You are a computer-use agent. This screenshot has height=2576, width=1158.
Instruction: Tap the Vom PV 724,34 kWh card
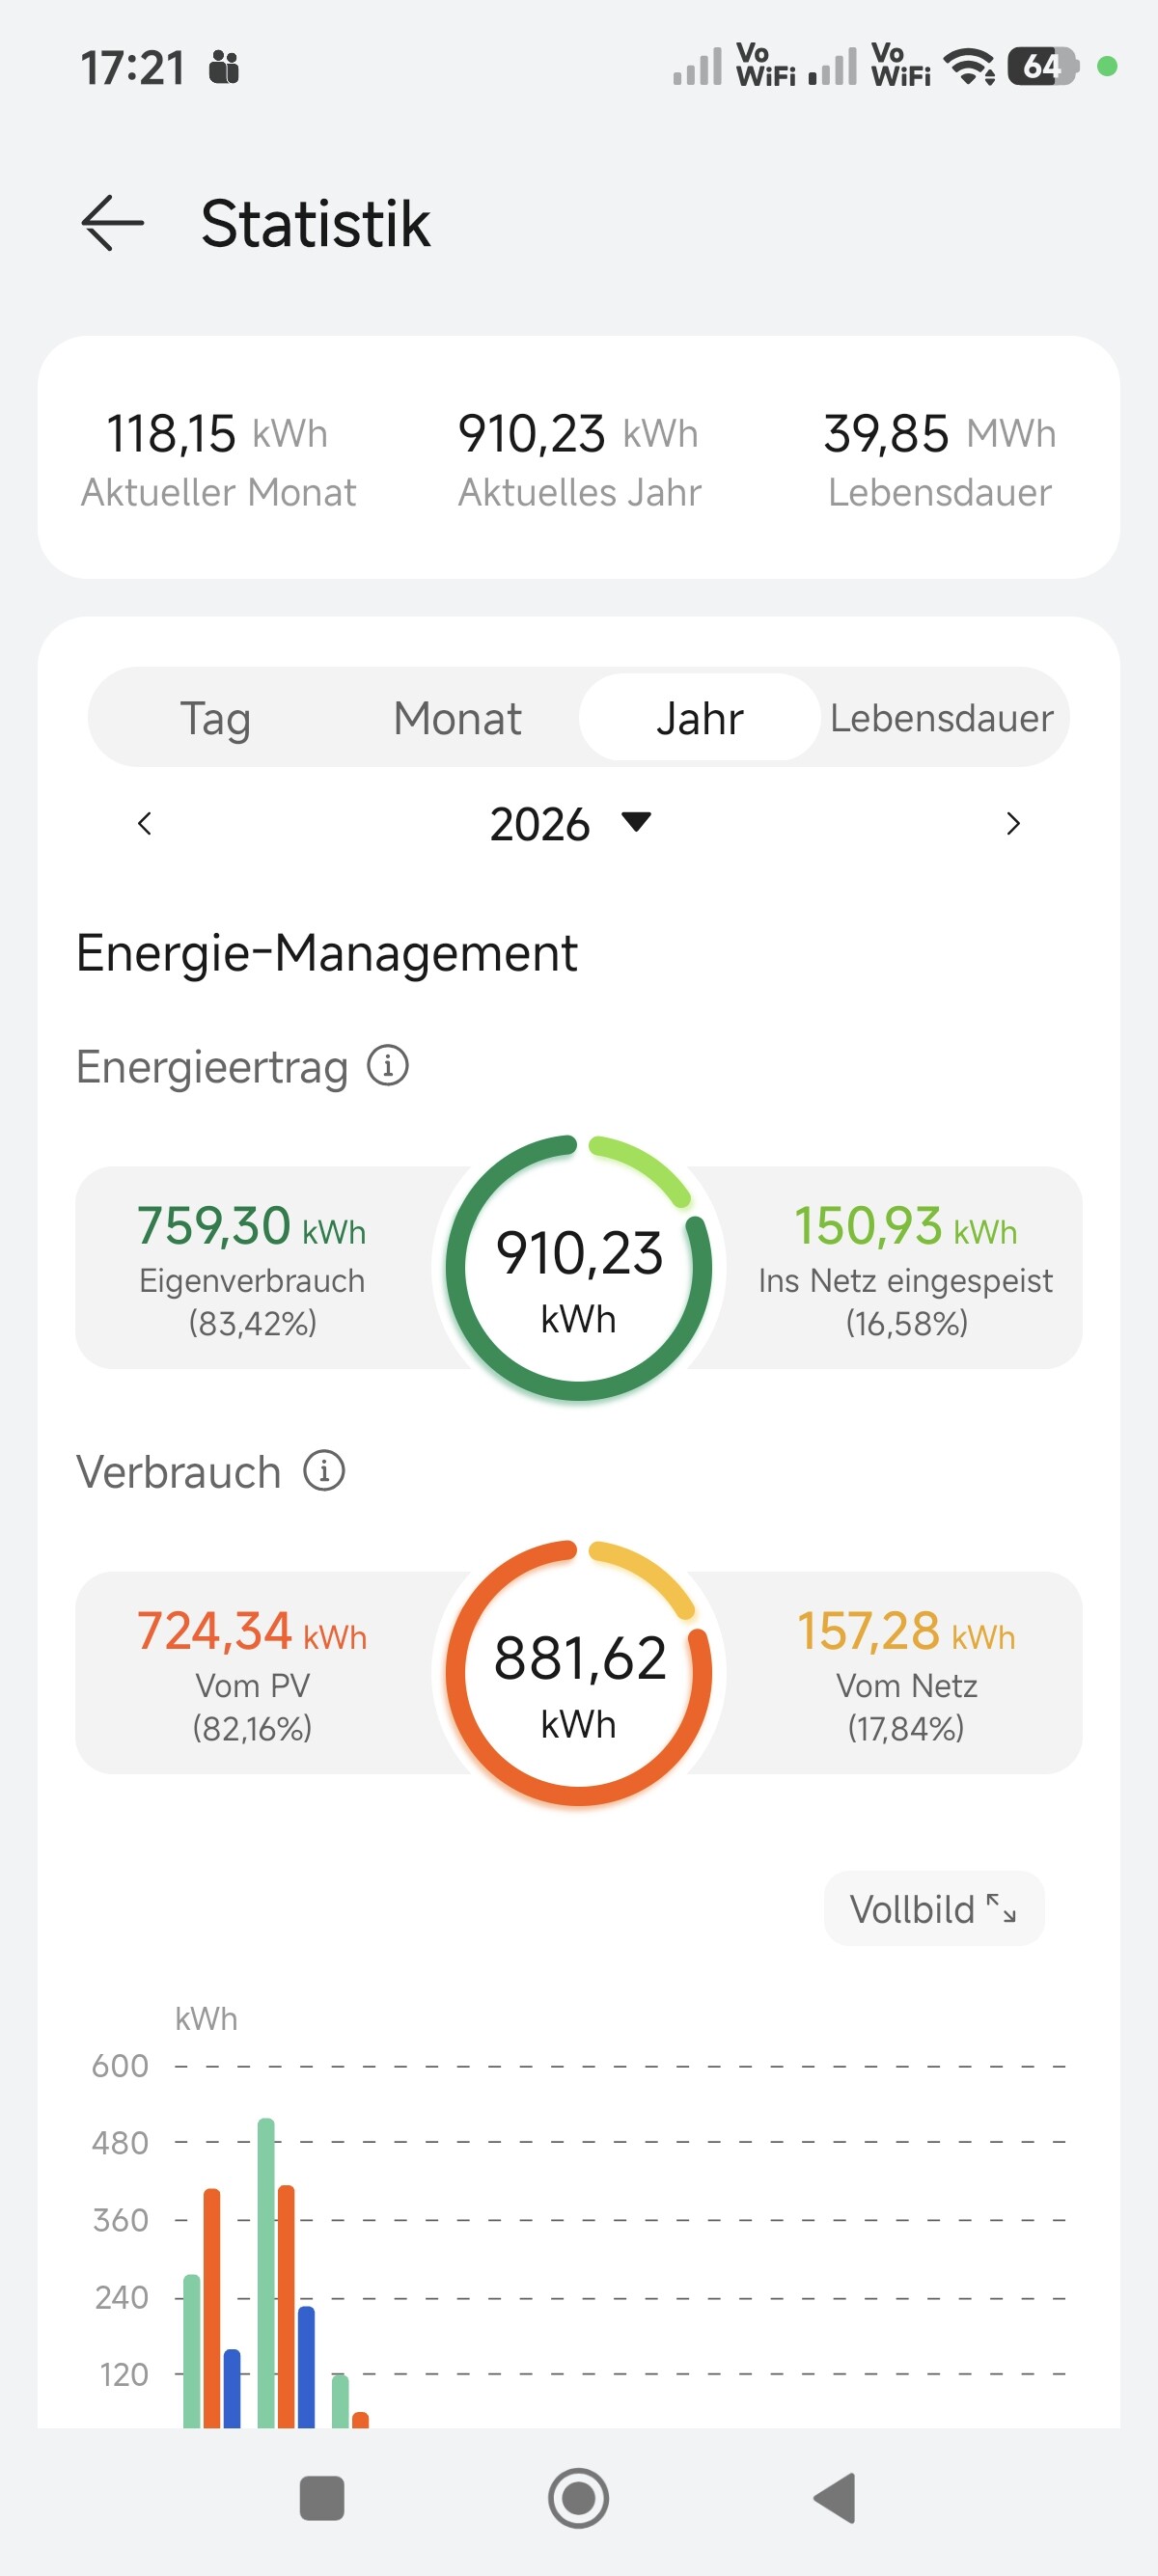click(252, 1673)
